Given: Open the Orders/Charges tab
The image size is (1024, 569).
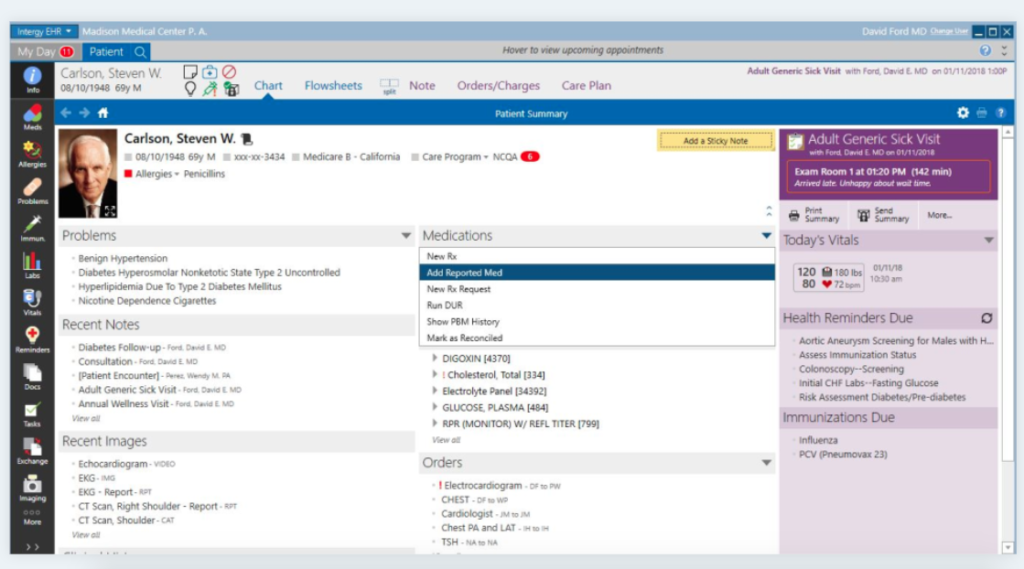Looking at the screenshot, I should click(498, 86).
